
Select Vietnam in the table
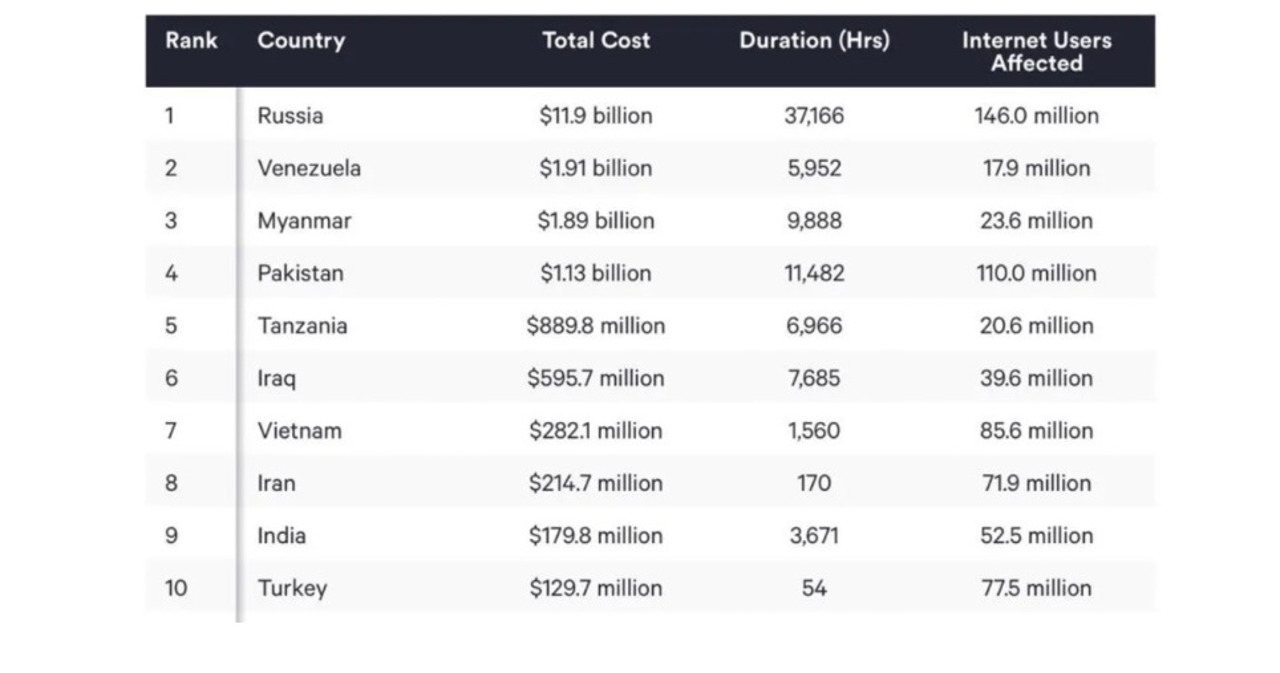299,431
